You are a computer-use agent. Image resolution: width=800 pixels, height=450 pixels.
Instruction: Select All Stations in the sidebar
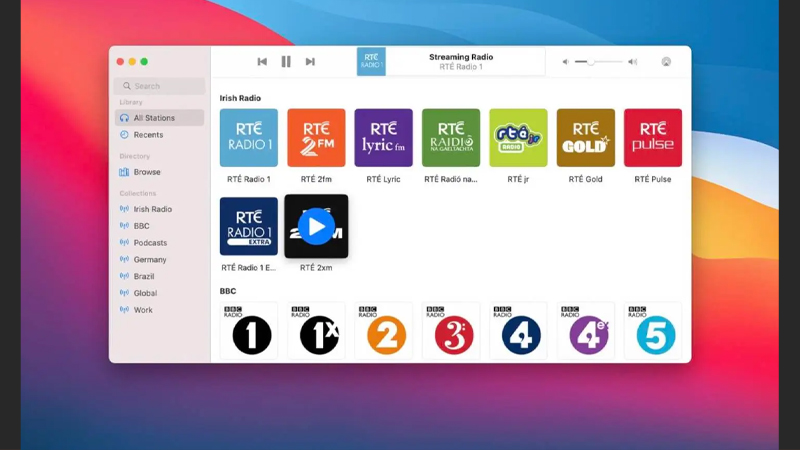tap(154, 118)
